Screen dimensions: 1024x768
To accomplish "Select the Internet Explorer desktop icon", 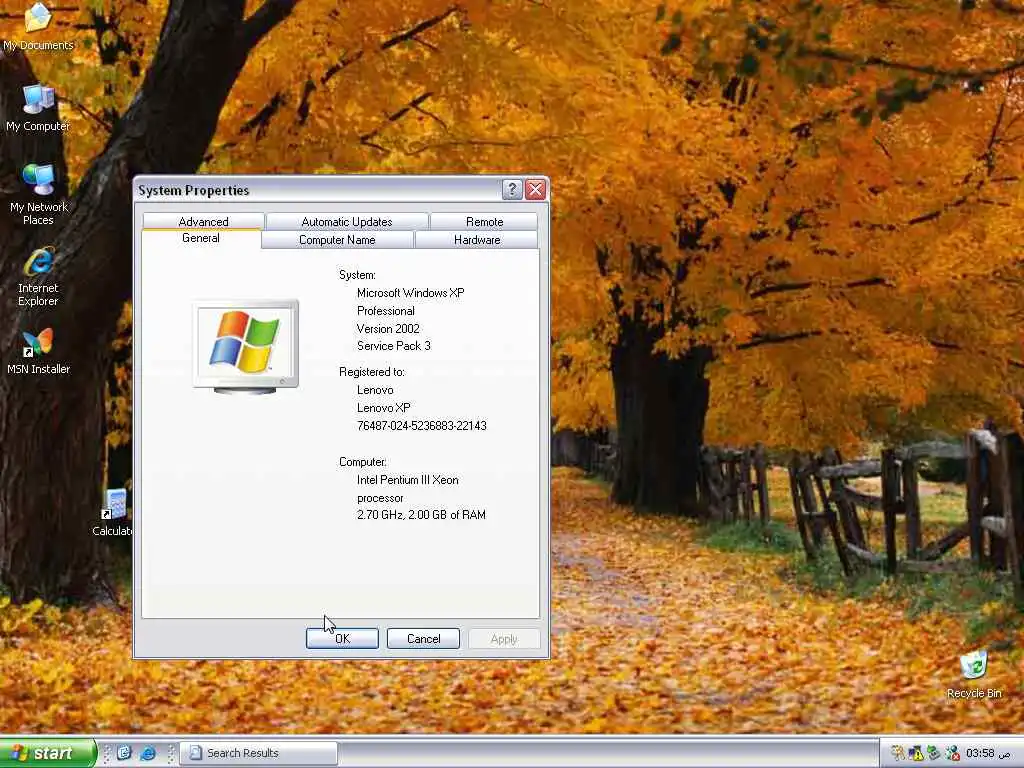I will [39, 277].
